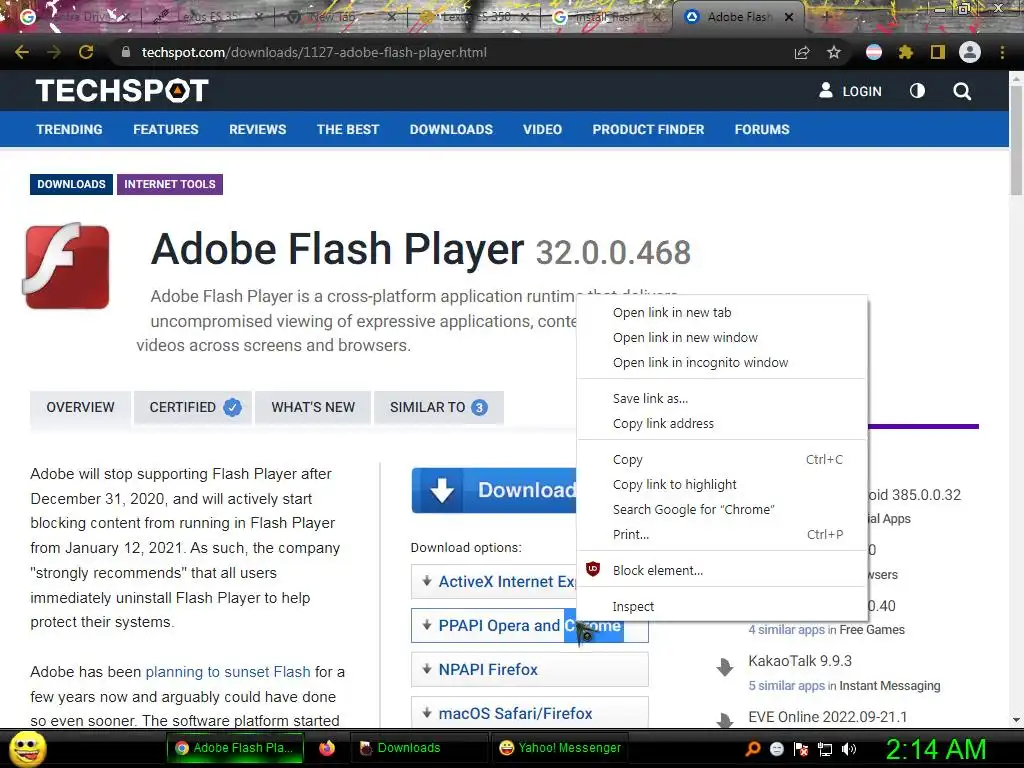Click the DOWNLOADS breadcrumb tag
1024x768 pixels.
click(x=71, y=184)
